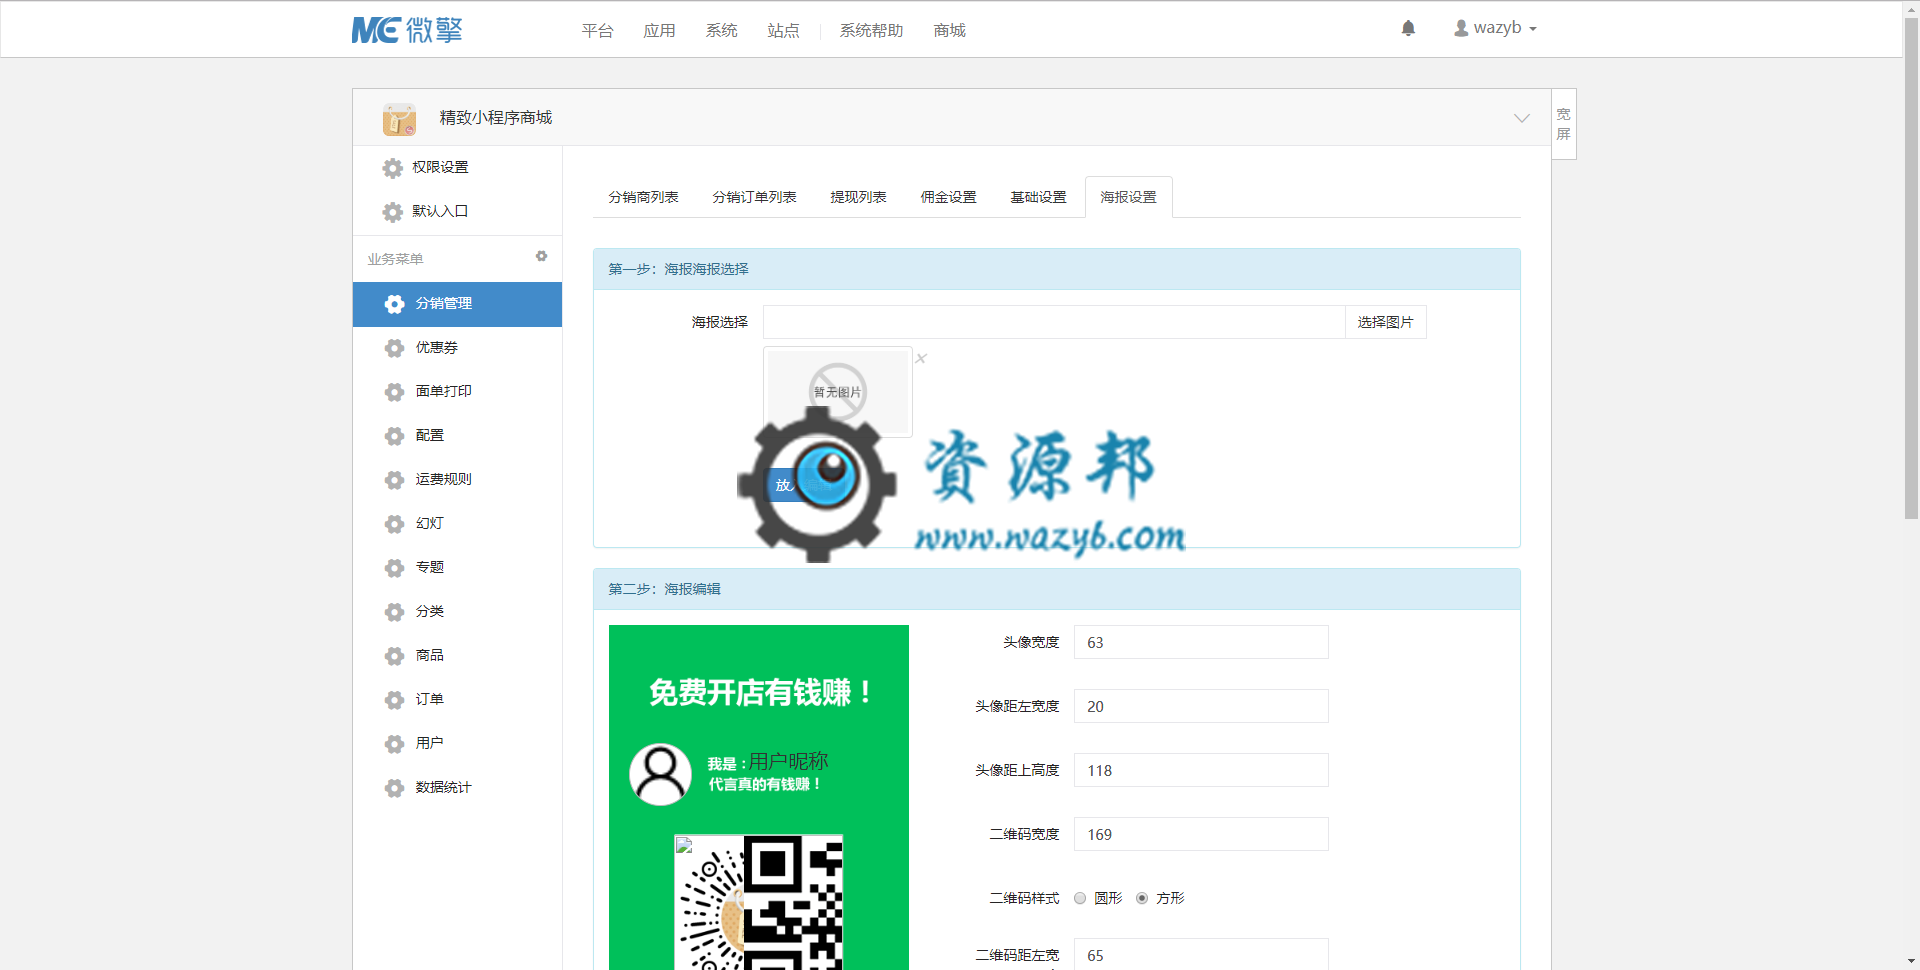
Task: Click the user avatar icon beside wazyb
Action: 1461,28
